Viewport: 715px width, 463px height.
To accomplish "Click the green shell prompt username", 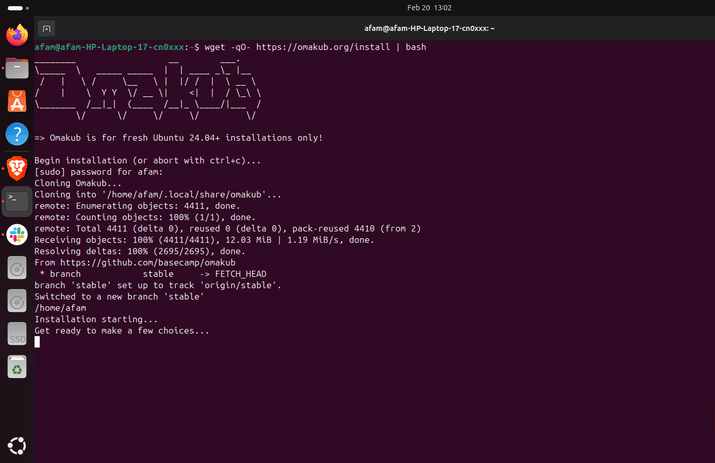I will 109,47.
